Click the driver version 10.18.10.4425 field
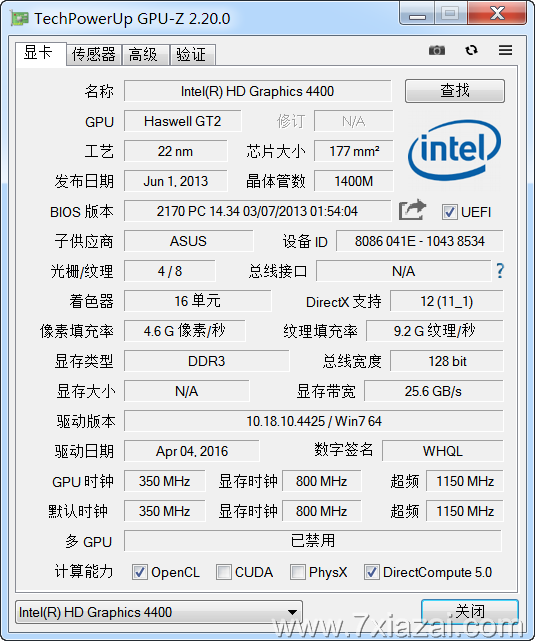 coord(313,421)
